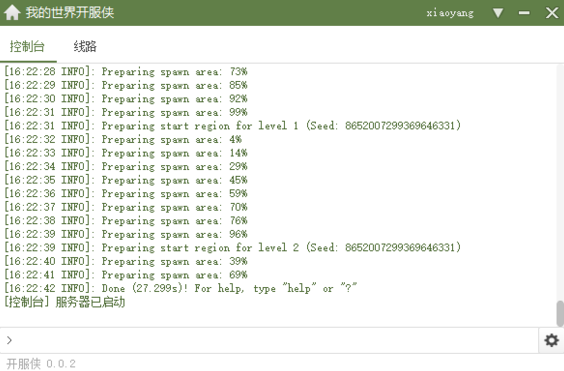Click the home icon in title bar
The width and height of the screenshot is (564, 371).
pyautogui.click(x=12, y=13)
